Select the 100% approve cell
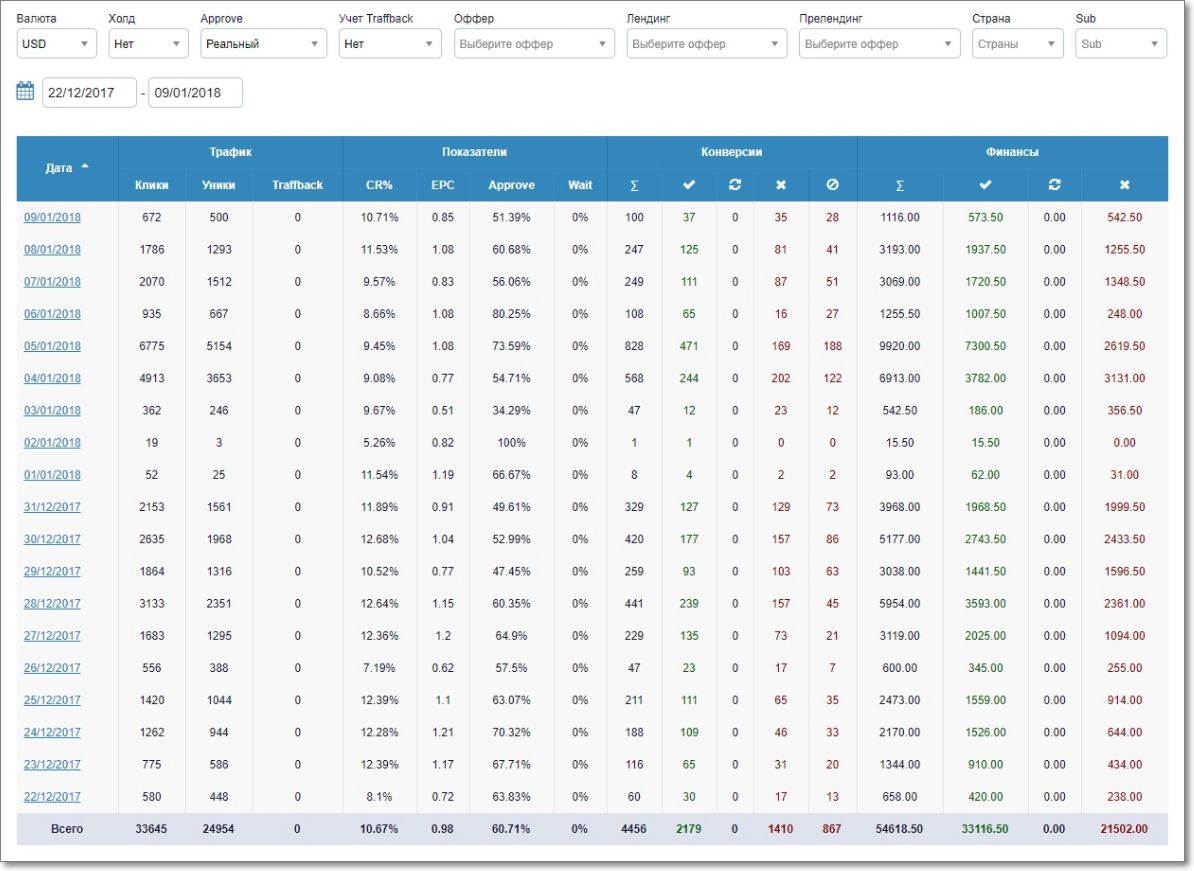The height and width of the screenshot is (871, 1194). pos(512,443)
